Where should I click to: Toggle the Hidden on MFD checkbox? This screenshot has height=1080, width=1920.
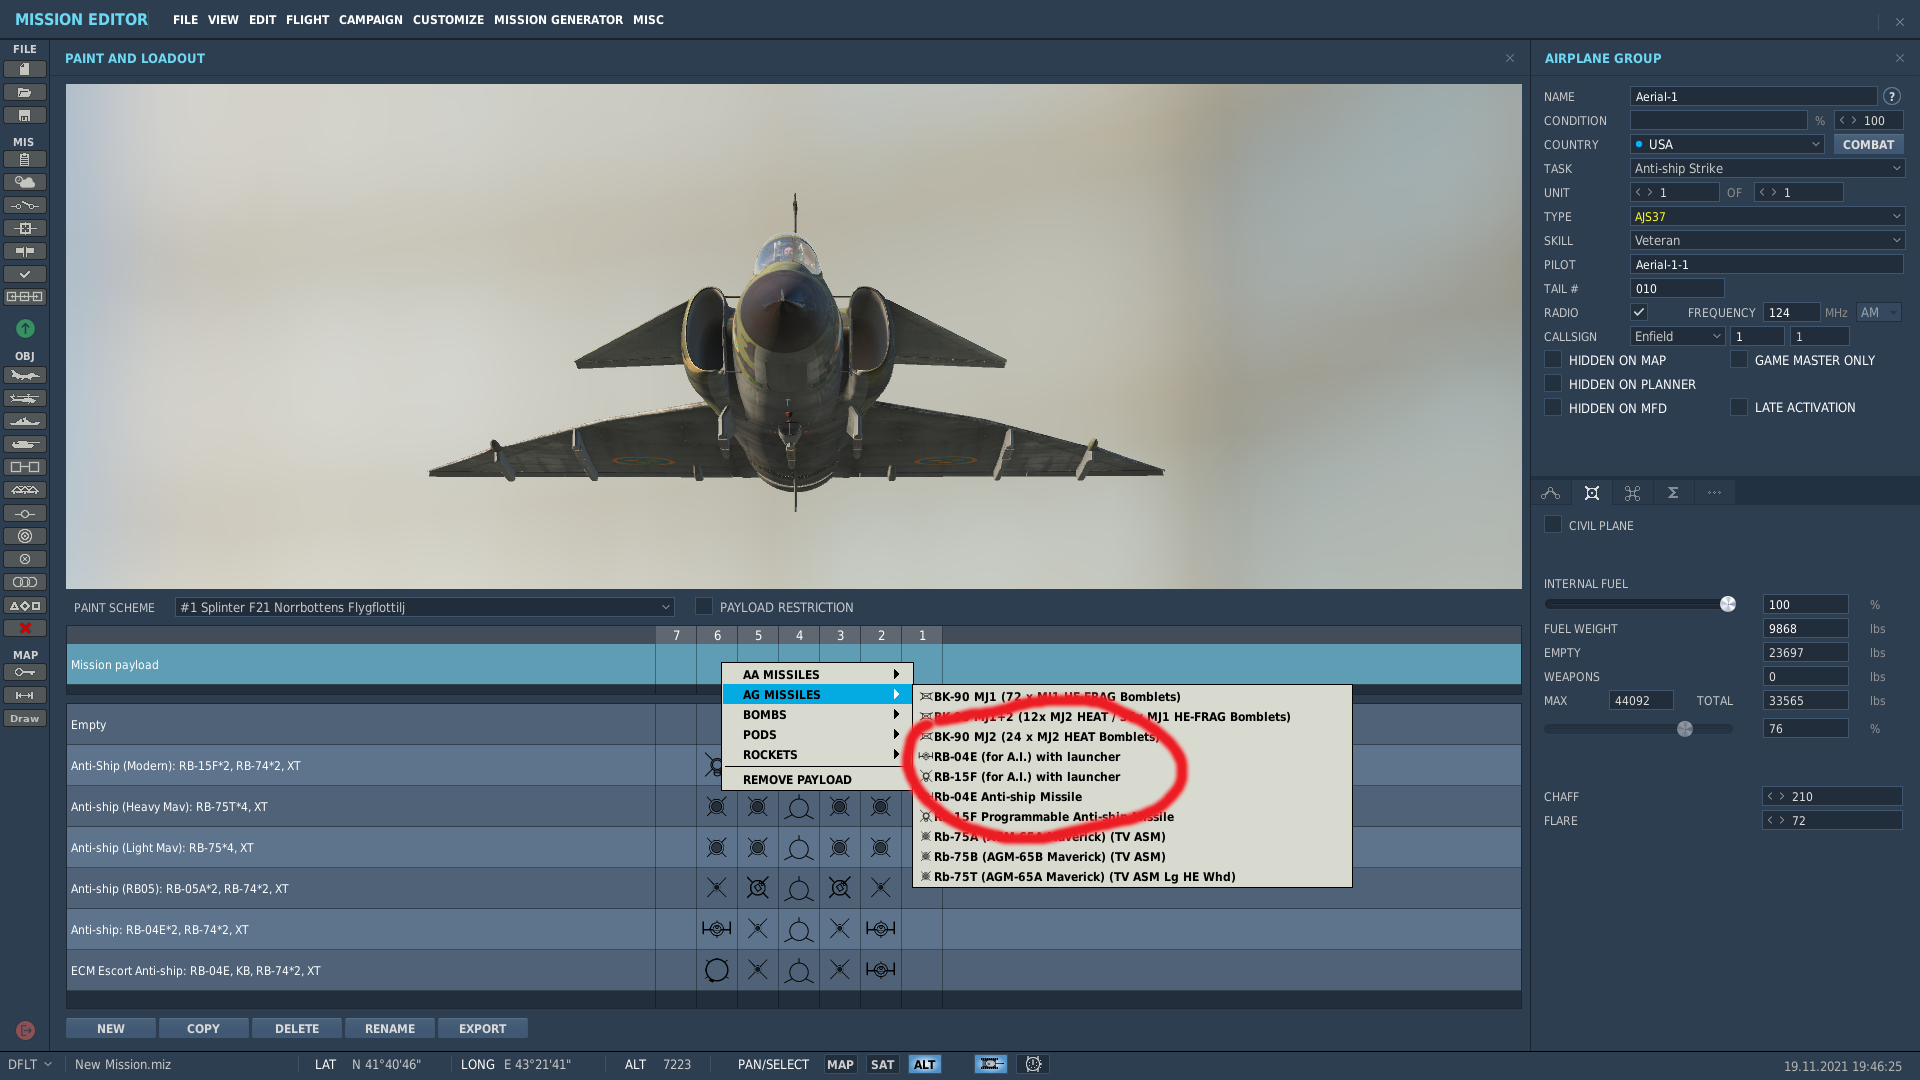pyautogui.click(x=1553, y=407)
